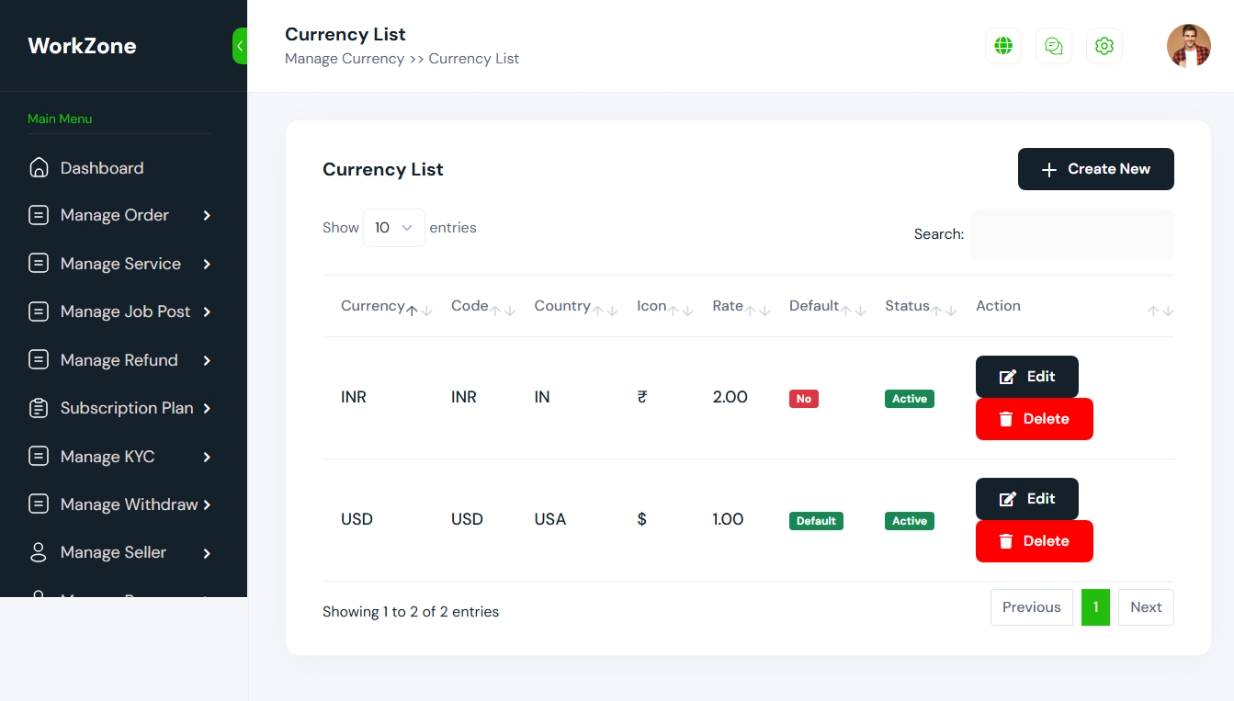This screenshot has width=1234, height=701.
Task: Click the dollar symbol in the USD row
Action: (x=642, y=519)
